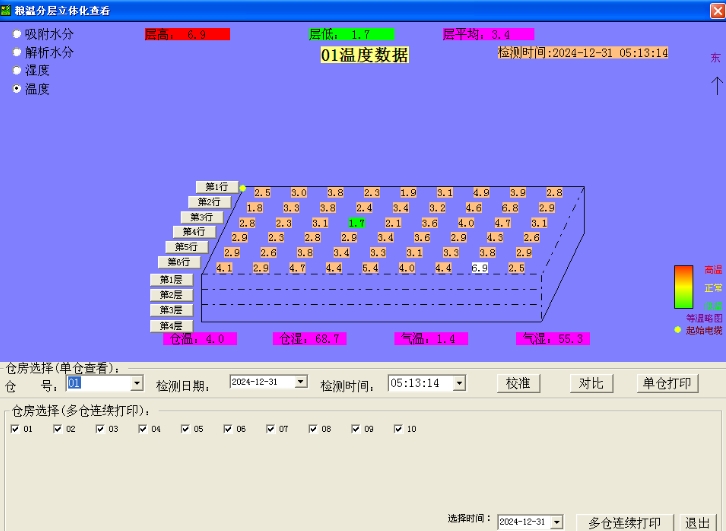Image resolution: width=726 pixels, height=531 pixels.
Task: Open the 仓号 warehouse number dropdown
Action: [x=137, y=383]
